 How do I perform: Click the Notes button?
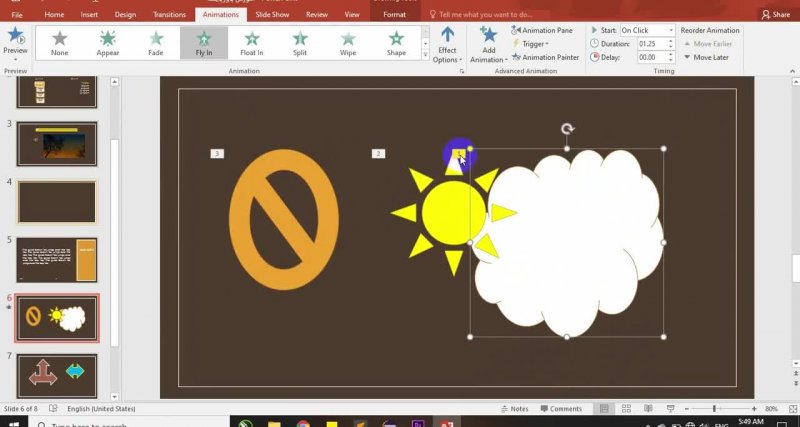click(515, 409)
